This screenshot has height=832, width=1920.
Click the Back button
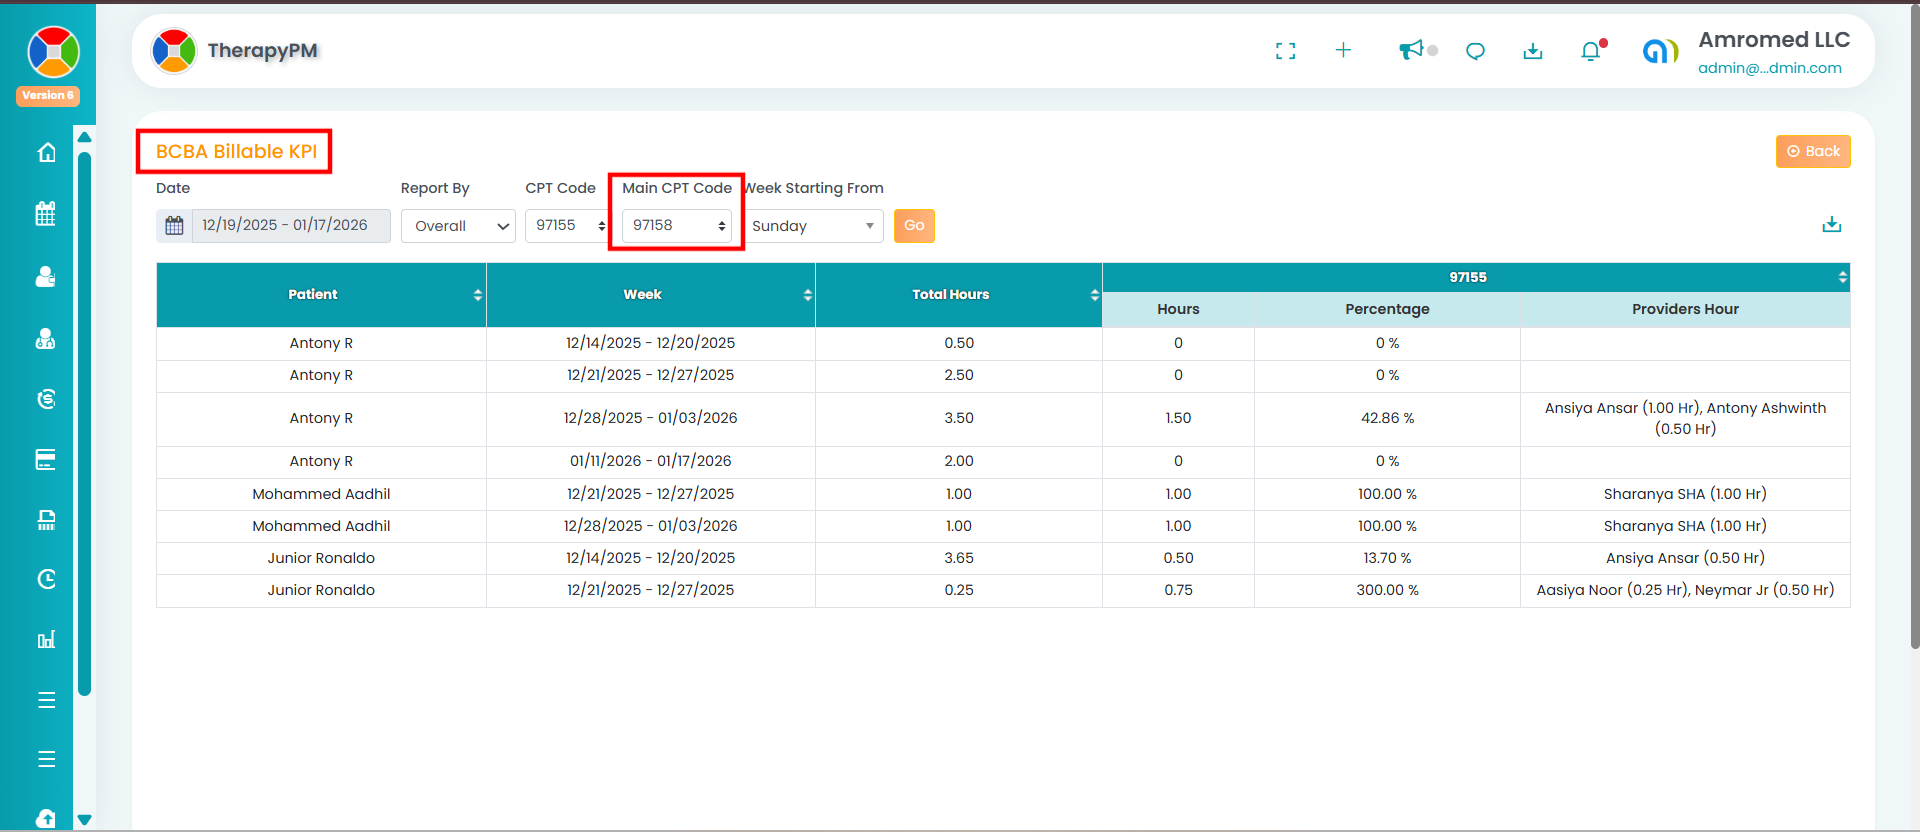coord(1812,151)
